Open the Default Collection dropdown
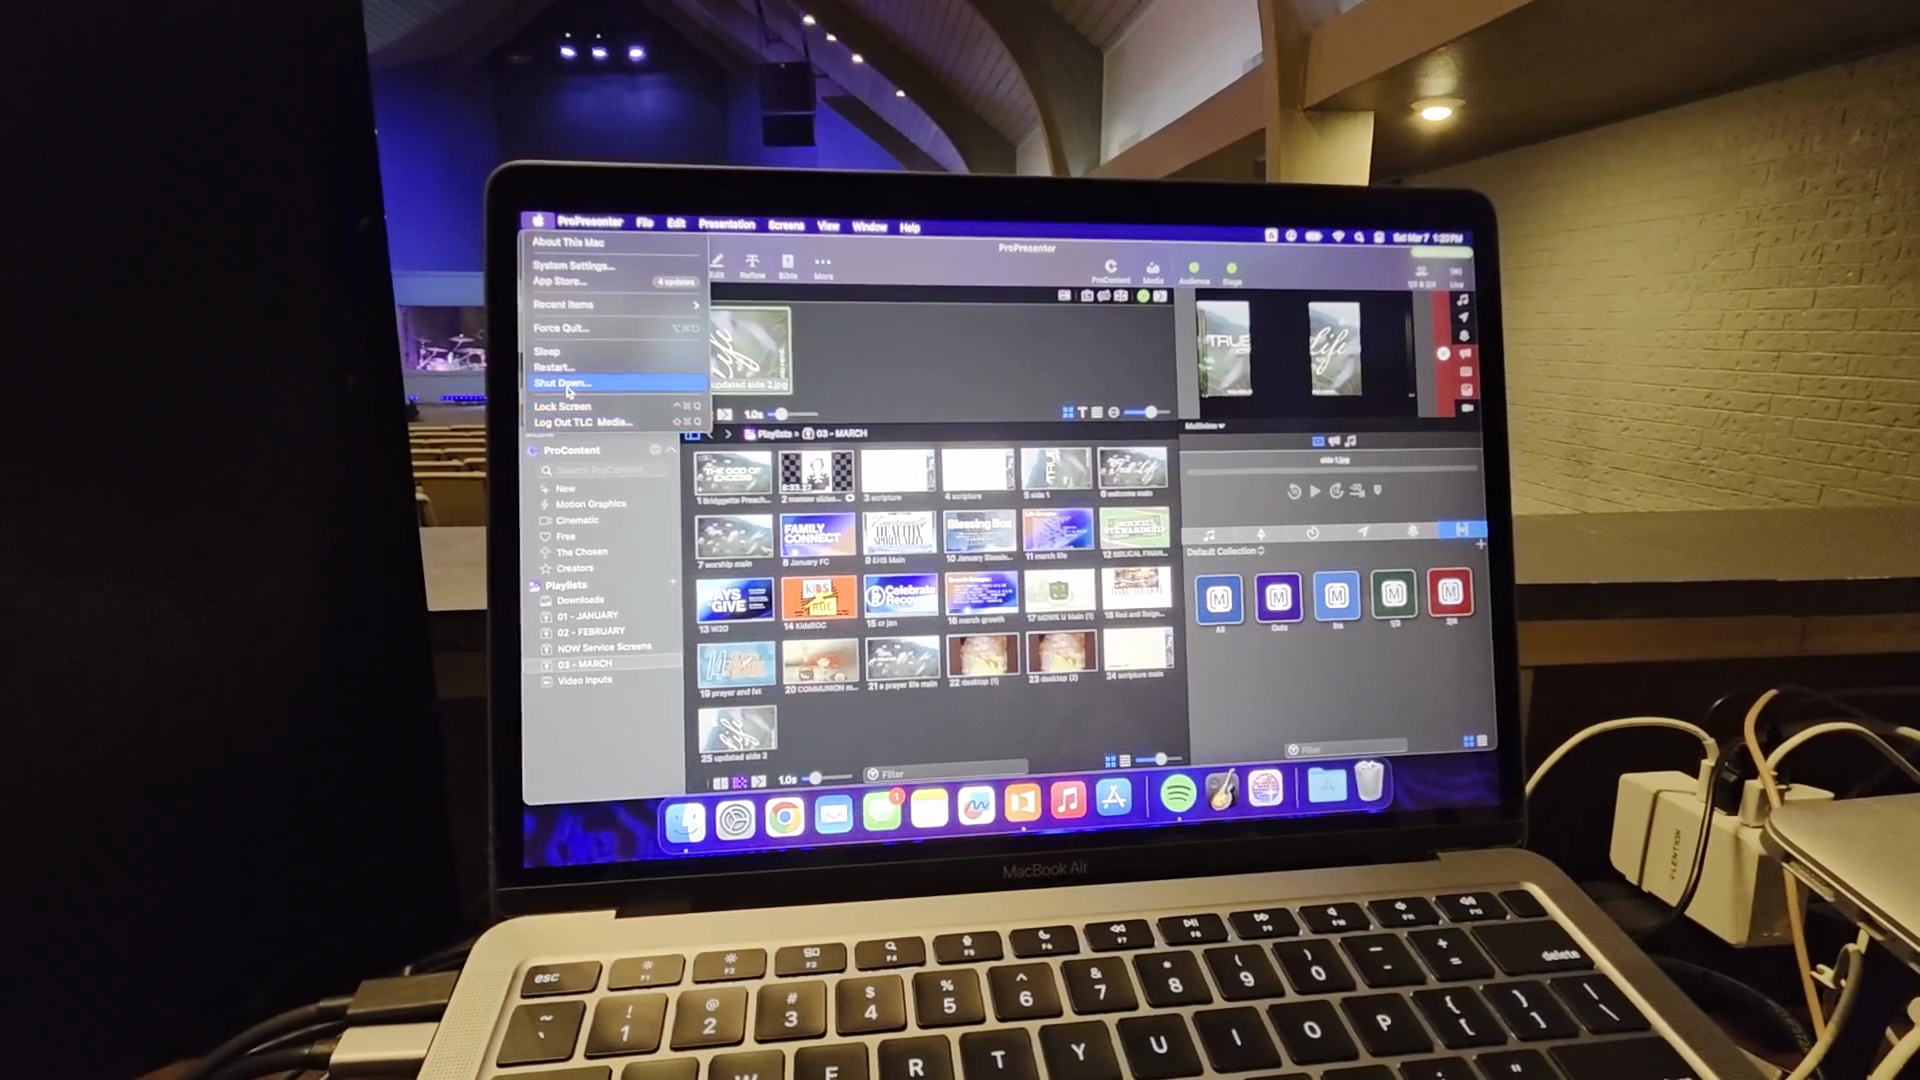Screen dimensions: 1920x1080 pos(1225,552)
